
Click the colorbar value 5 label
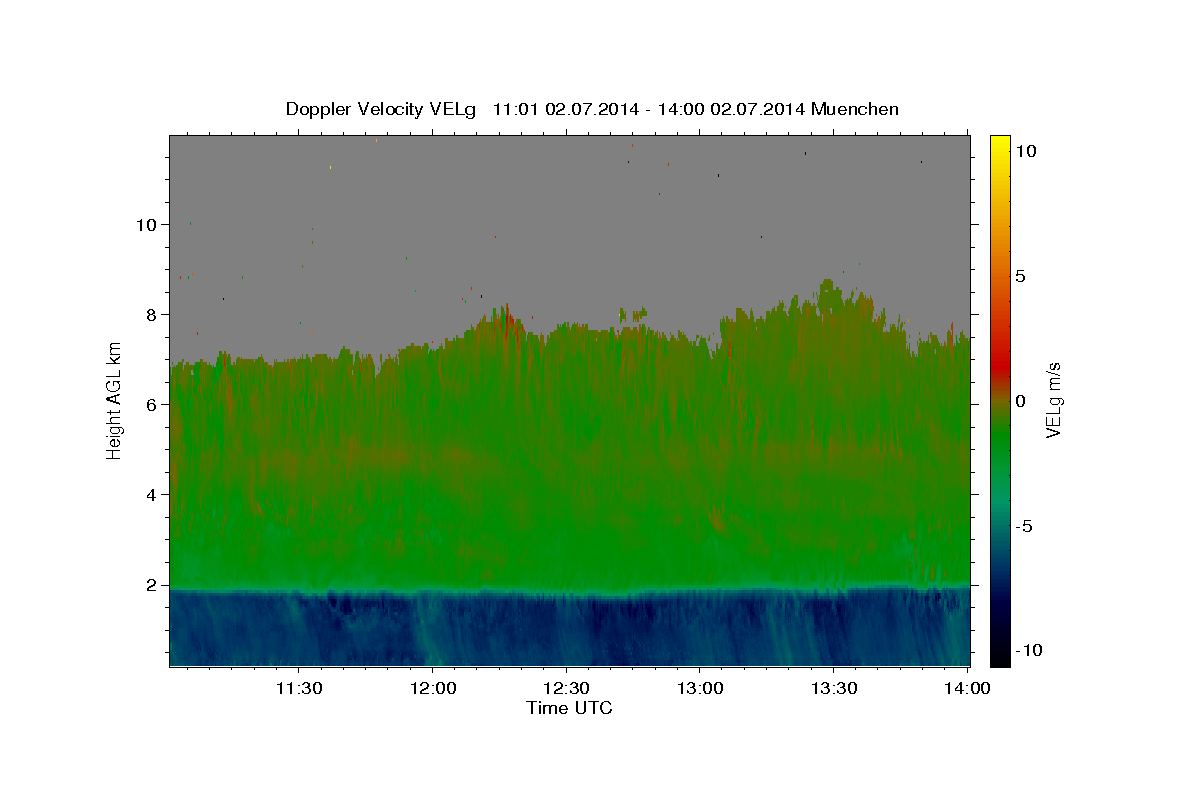pyautogui.click(x=1021, y=276)
